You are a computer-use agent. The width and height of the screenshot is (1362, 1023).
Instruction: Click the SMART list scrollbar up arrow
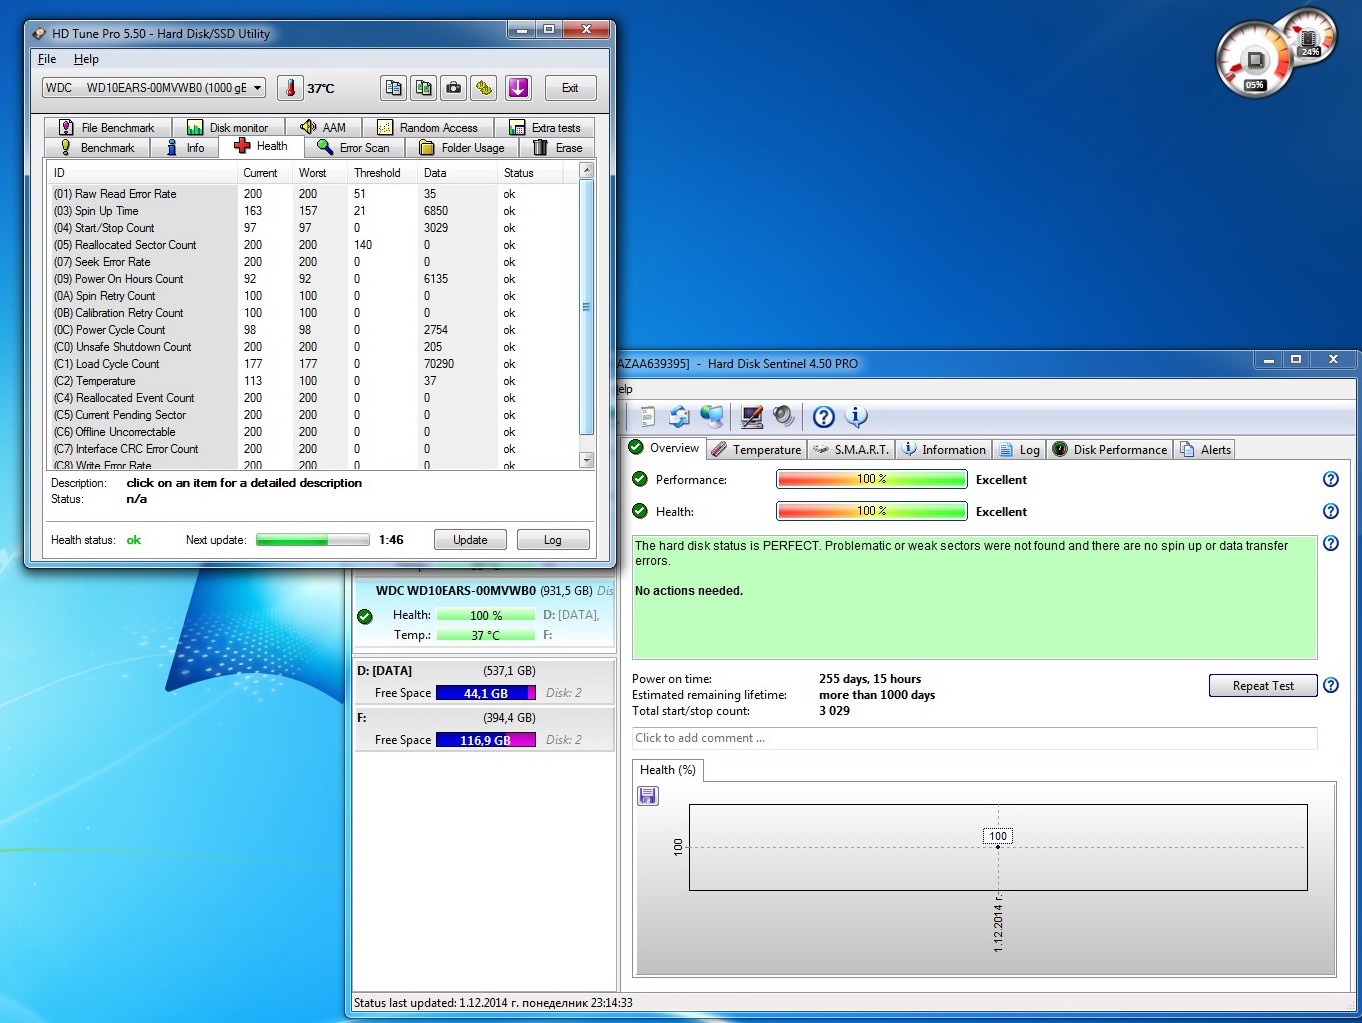pos(587,171)
